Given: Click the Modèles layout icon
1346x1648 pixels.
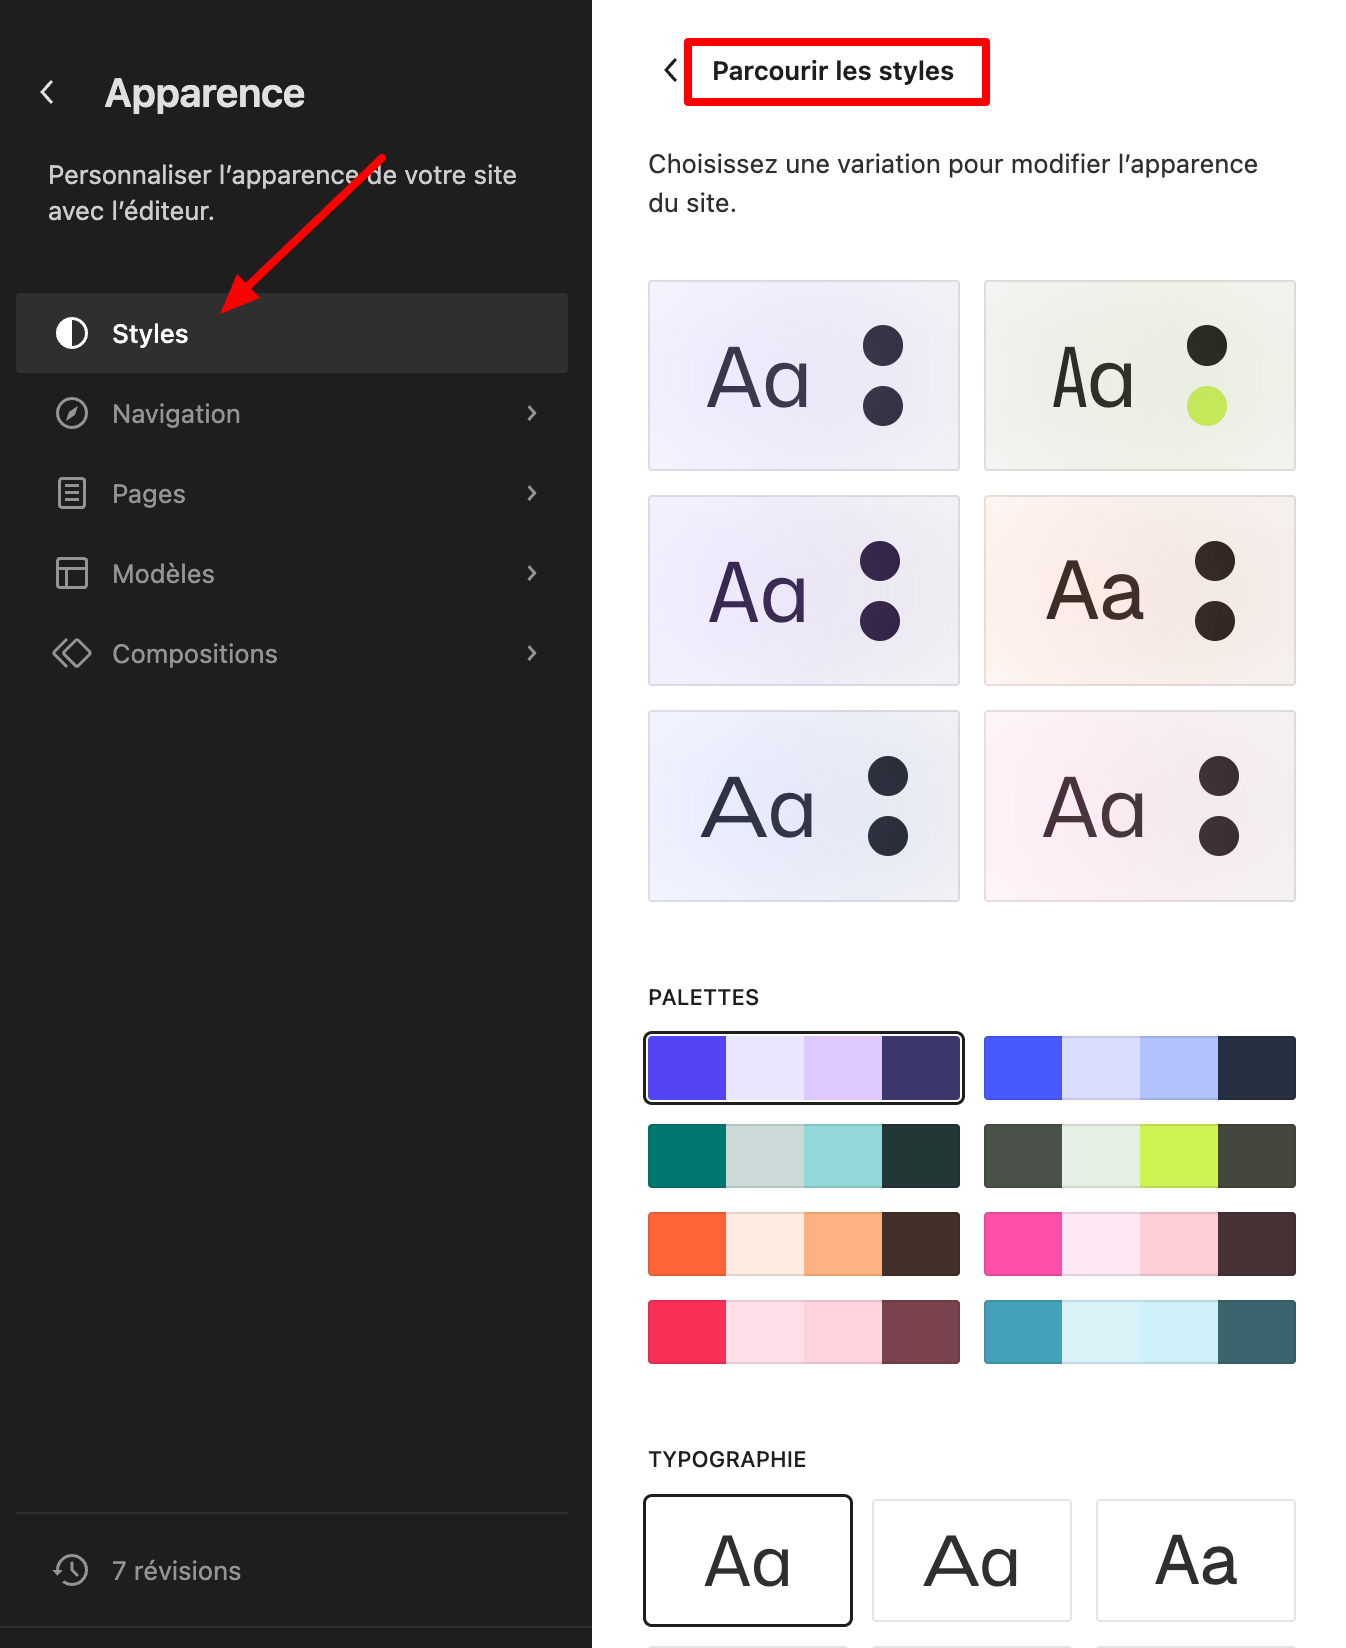Looking at the screenshot, I should 72,573.
